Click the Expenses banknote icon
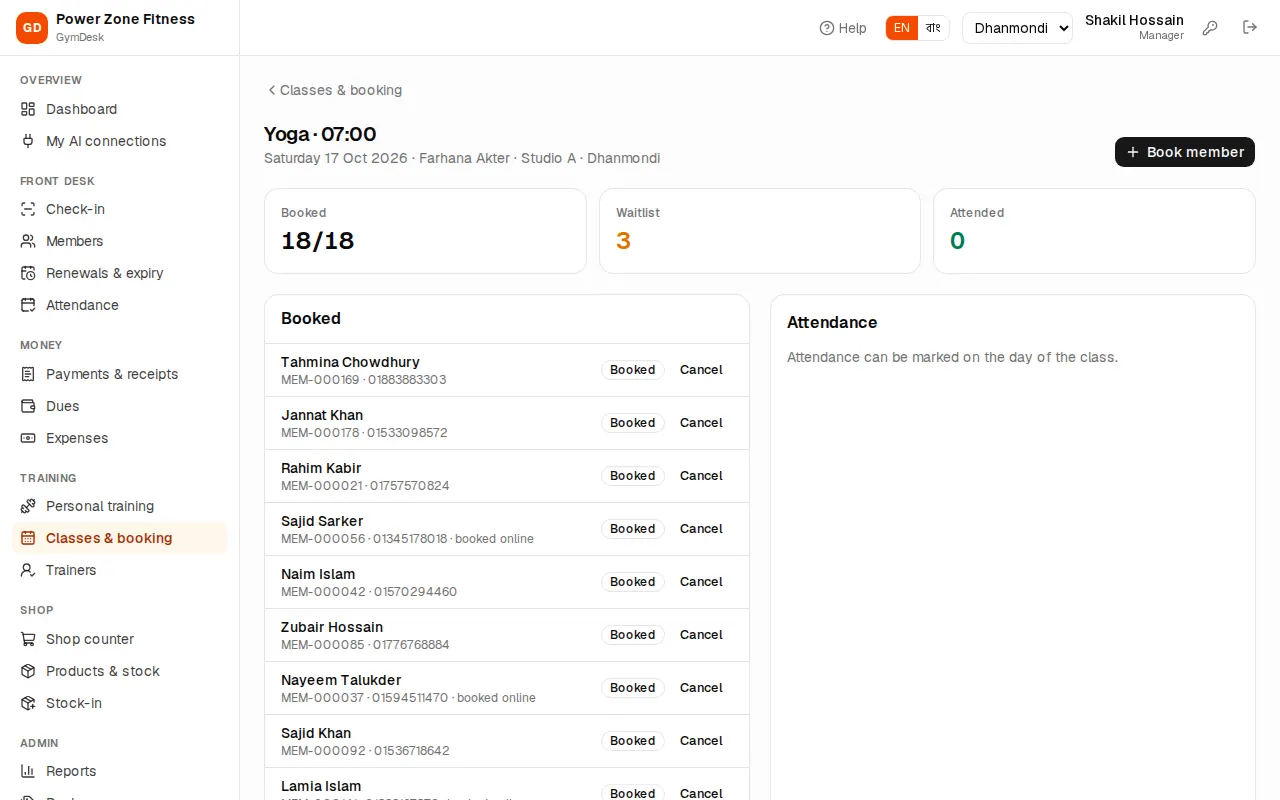This screenshot has height=800, width=1280. tap(28, 438)
